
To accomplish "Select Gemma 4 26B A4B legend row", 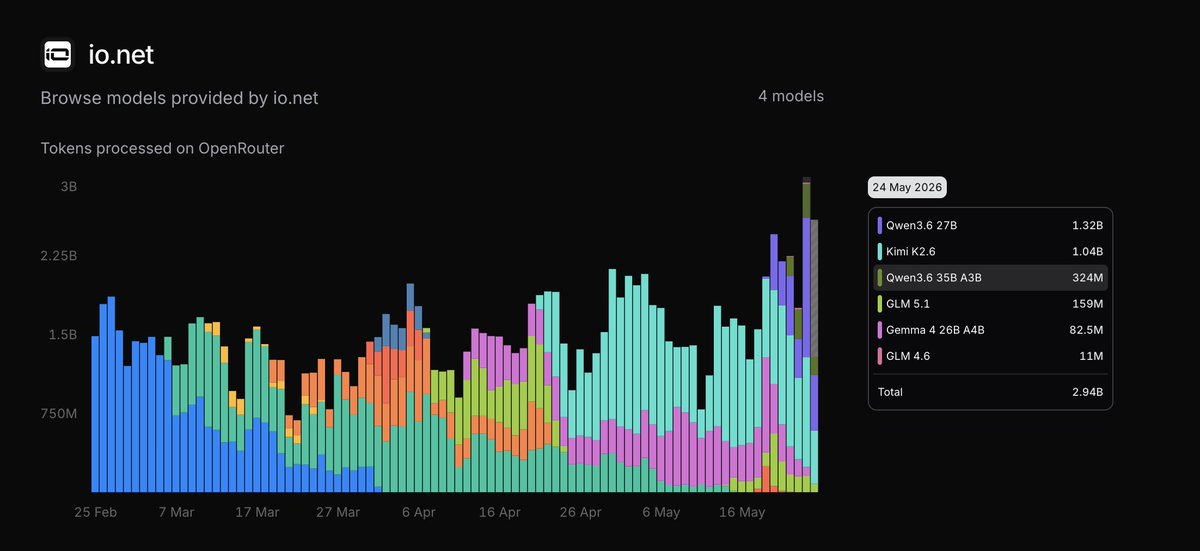I will click(990, 330).
